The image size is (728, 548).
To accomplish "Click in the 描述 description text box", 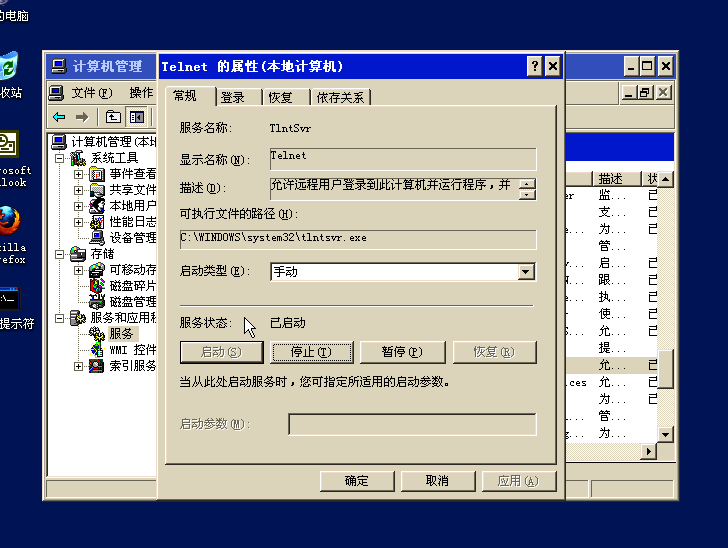I will (394, 189).
